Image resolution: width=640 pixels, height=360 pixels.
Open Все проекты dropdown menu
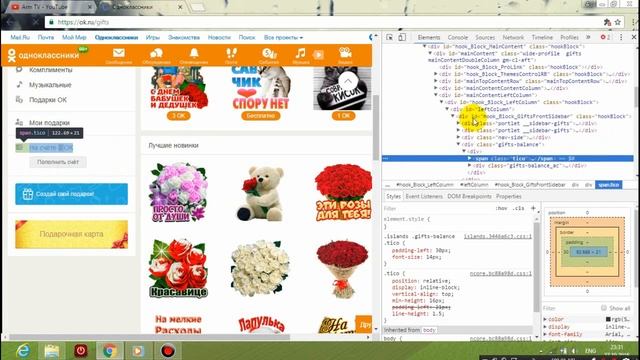[x=283, y=38]
